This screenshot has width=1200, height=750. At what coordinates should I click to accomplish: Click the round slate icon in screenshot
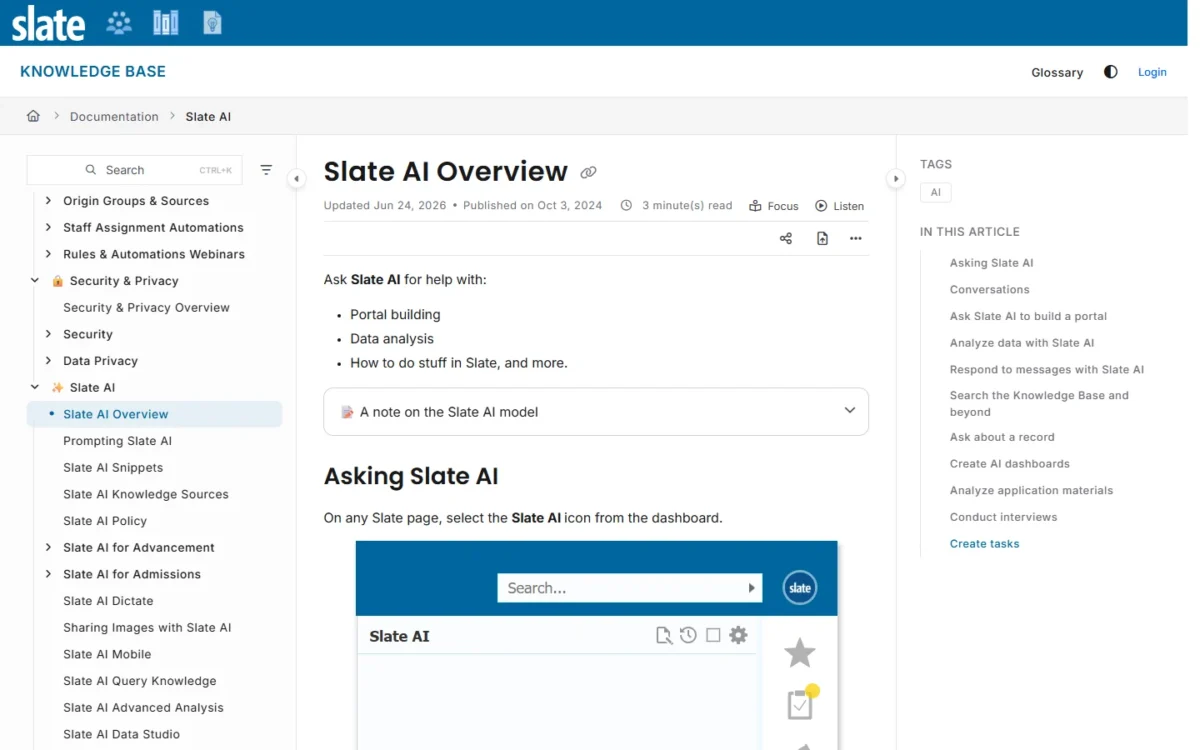[x=800, y=588]
